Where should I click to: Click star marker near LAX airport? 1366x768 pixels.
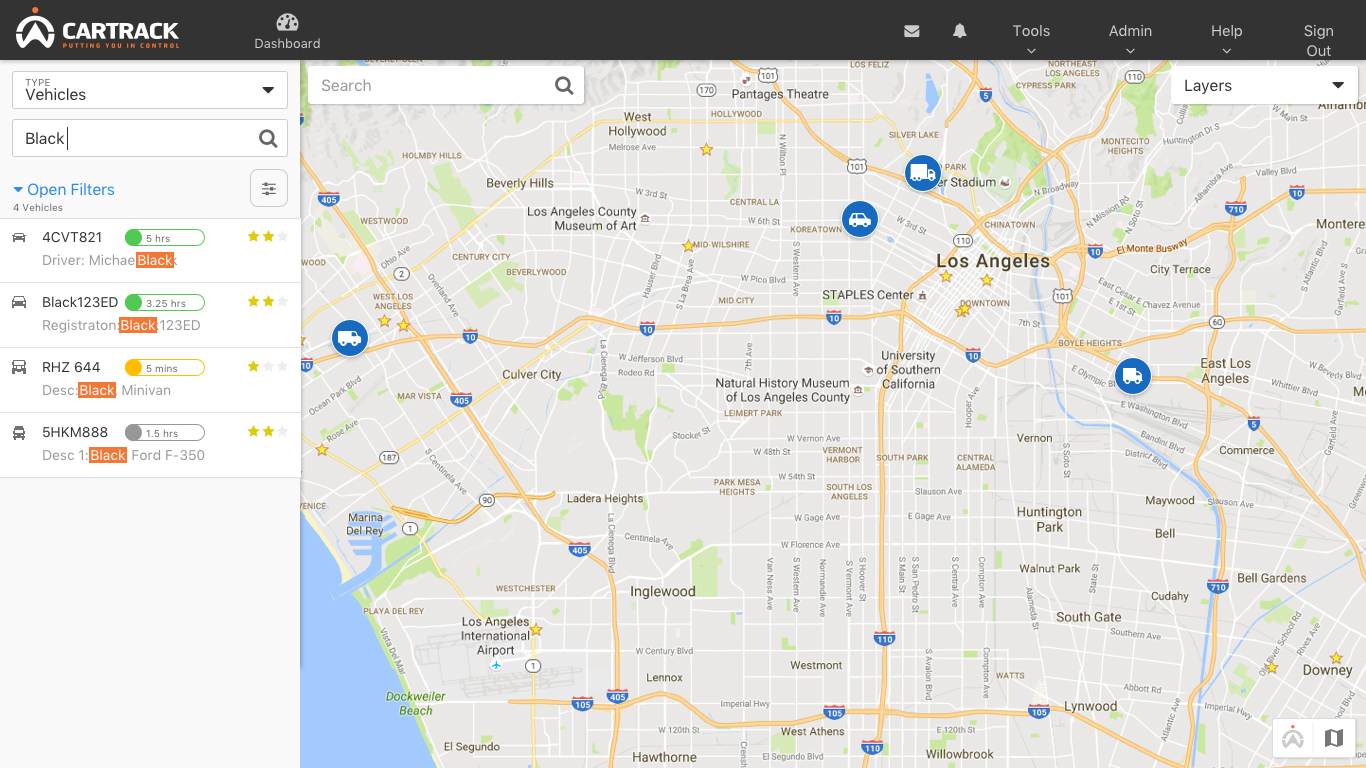[x=536, y=629]
